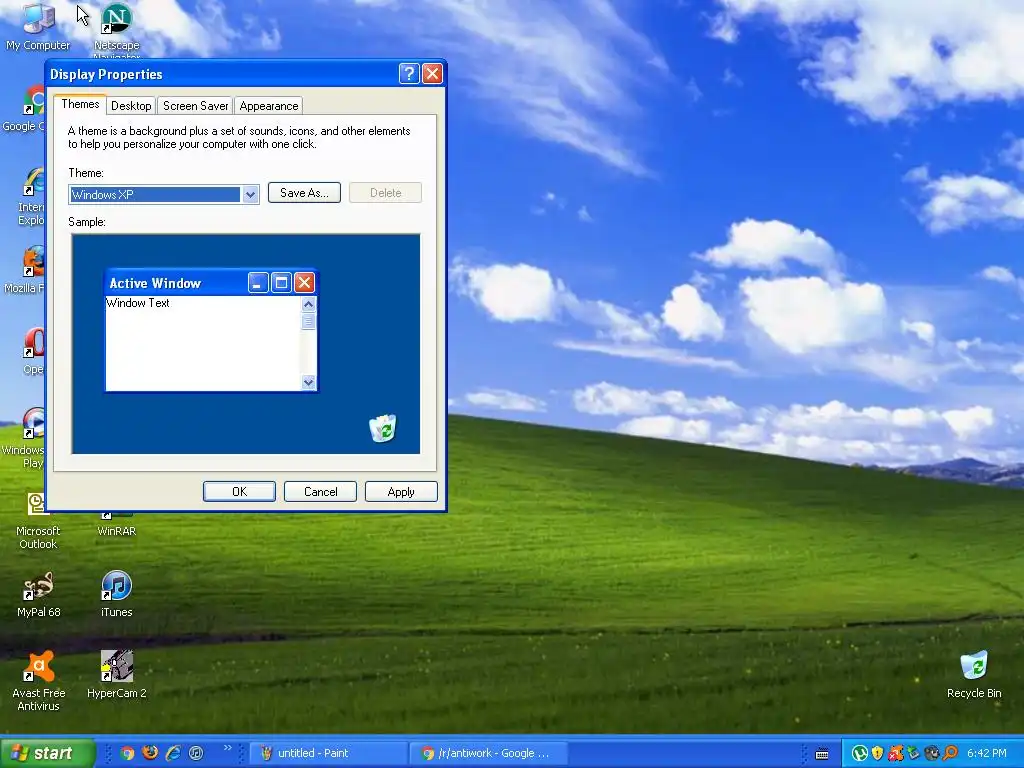The image size is (1024, 768).
Task: Expand the Quick Launch overflow chevron
Action: (227, 748)
